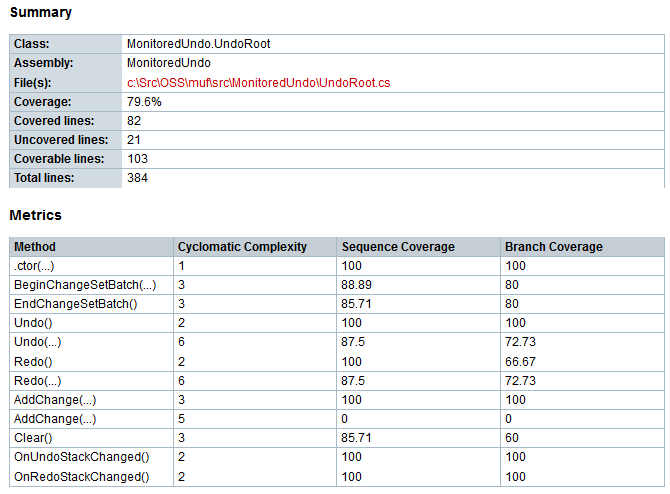Click the Method column header

[35, 247]
